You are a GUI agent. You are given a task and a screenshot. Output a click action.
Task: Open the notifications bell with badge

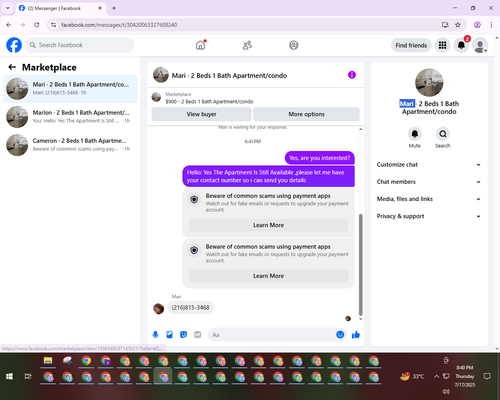(461, 45)
